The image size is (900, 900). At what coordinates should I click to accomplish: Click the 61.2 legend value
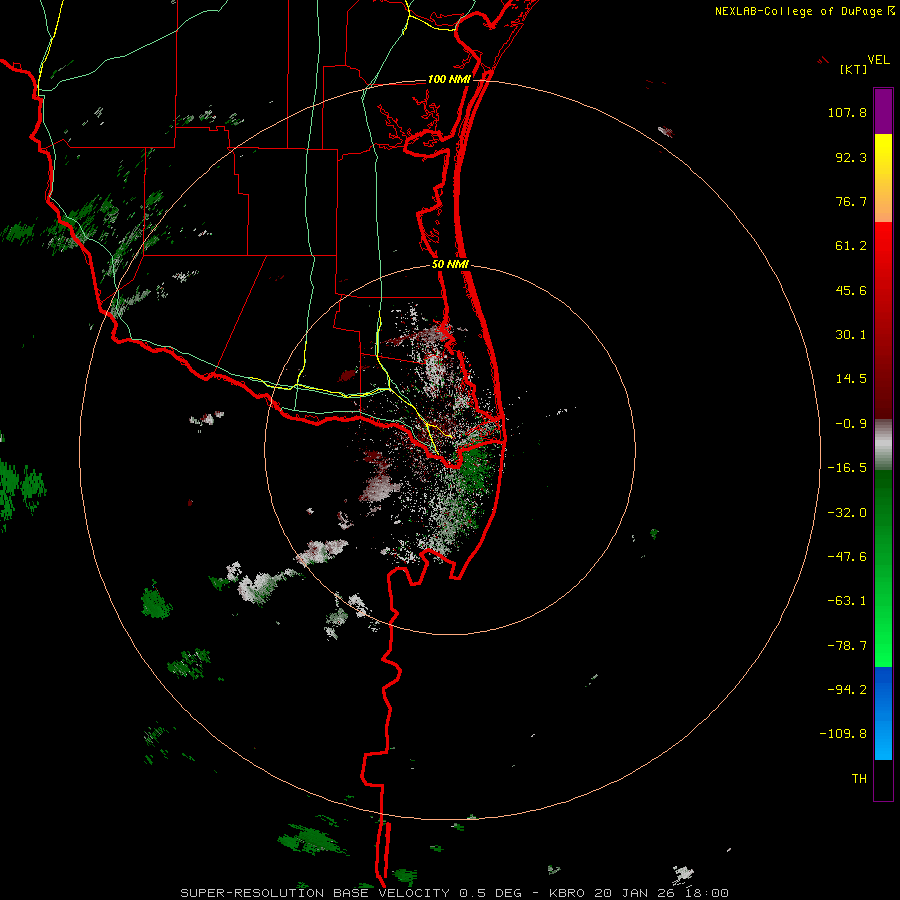pos(851,246)
